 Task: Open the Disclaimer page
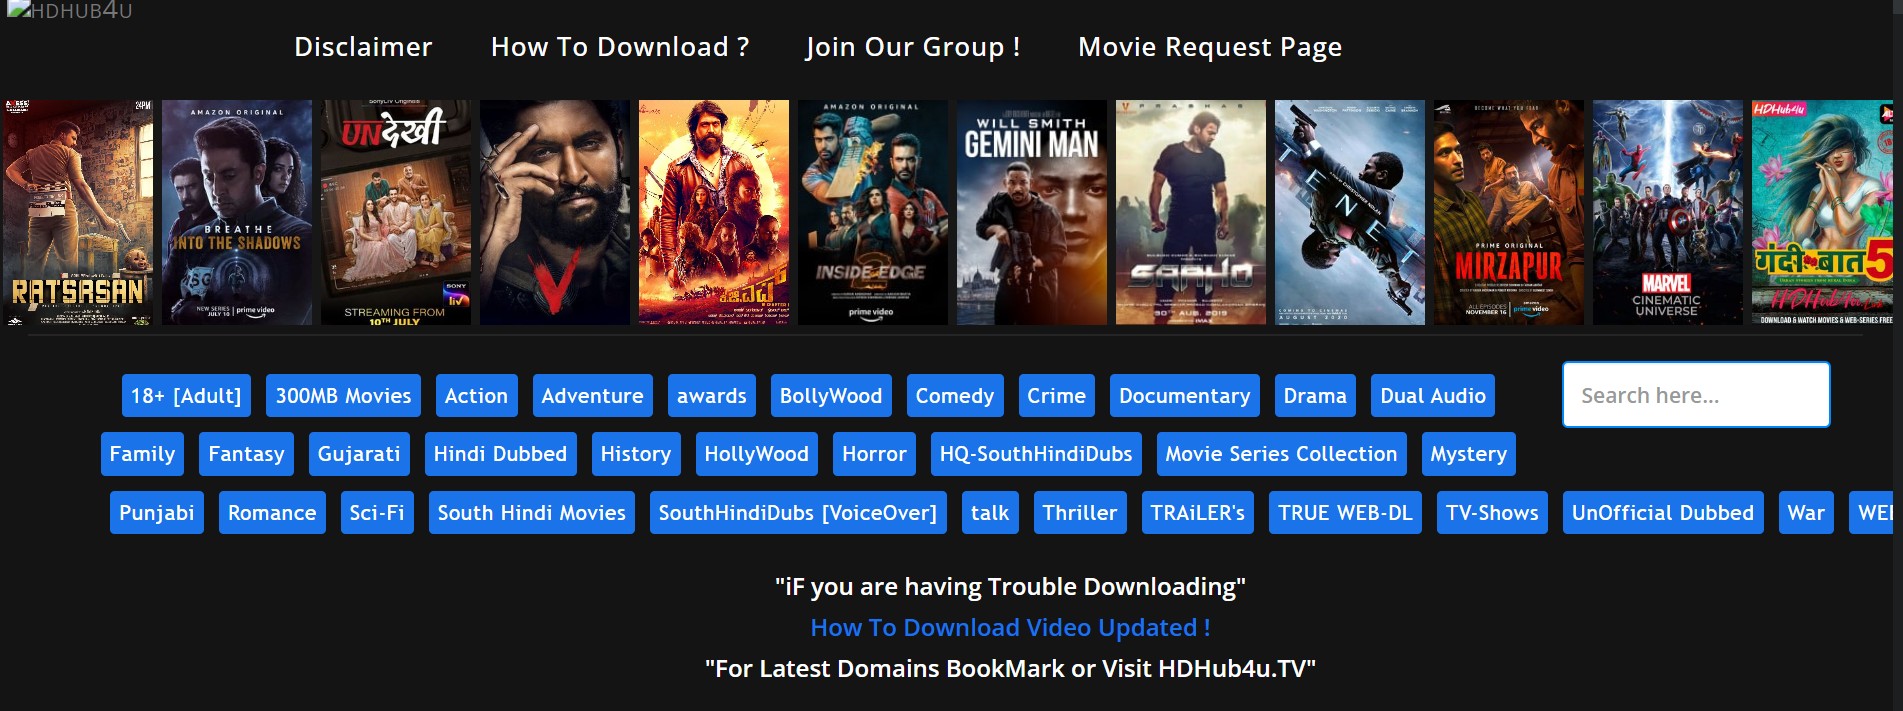click(x=363, y=47)
